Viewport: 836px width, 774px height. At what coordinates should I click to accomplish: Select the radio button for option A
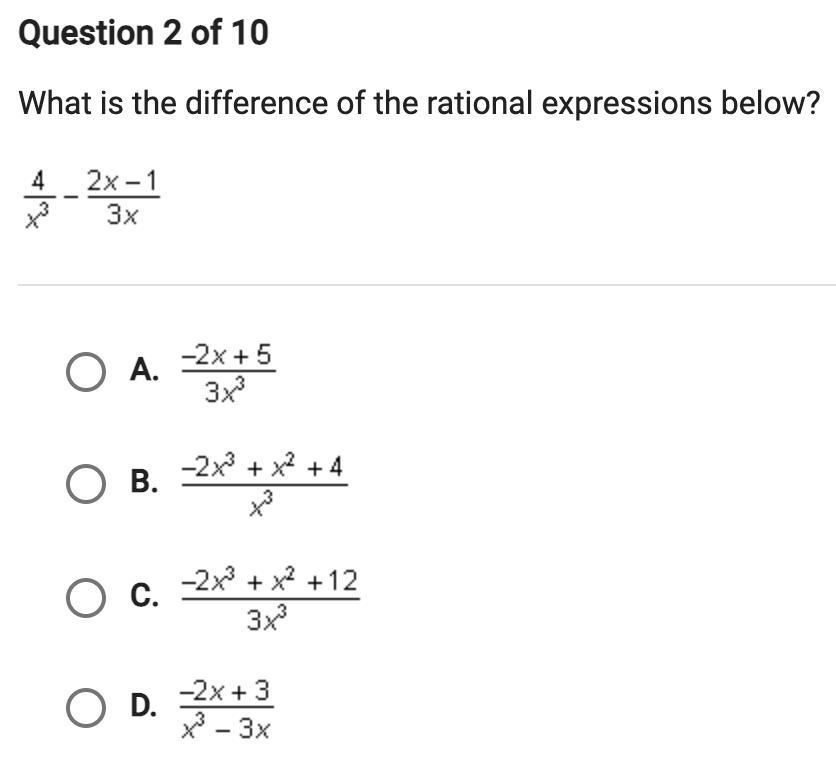[x=85, y=372]
